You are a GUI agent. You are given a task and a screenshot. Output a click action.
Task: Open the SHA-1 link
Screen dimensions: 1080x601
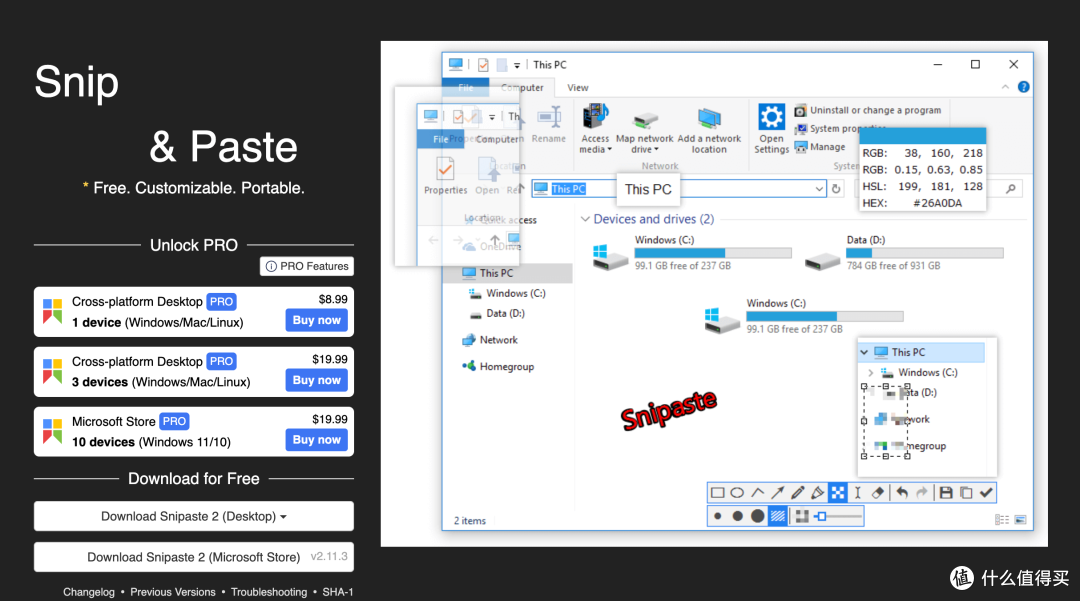[x=338, y=592]
